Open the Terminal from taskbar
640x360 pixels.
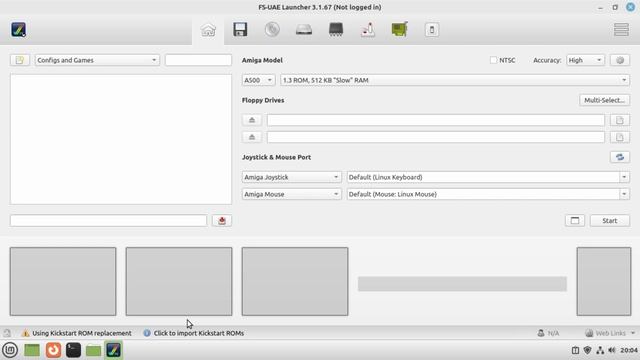[73, 350]
